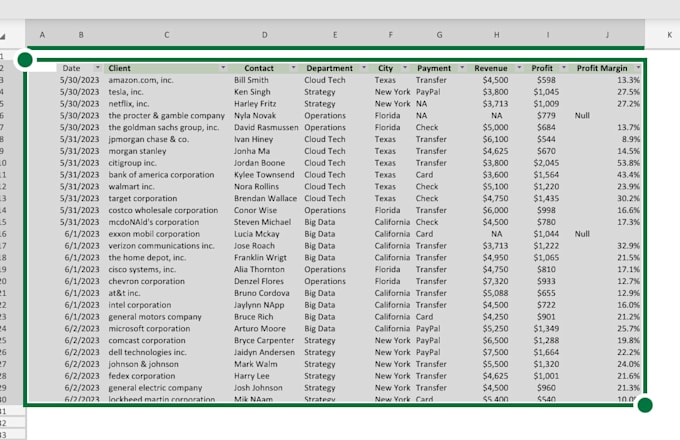Open the Profit Margin filter dropdown
This screenshot has width=680, height=440.
638,68
